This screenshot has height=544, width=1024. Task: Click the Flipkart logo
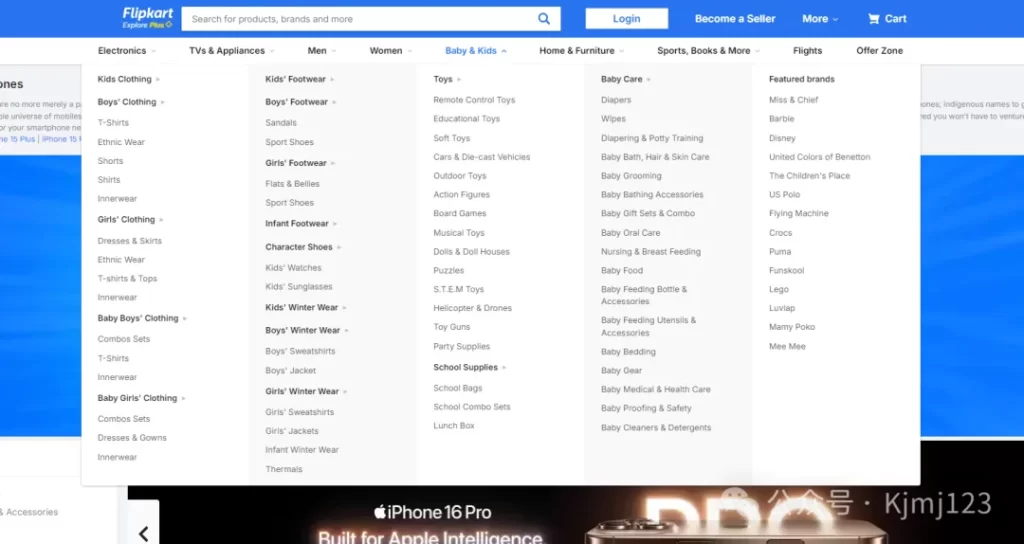click(148, 18)
